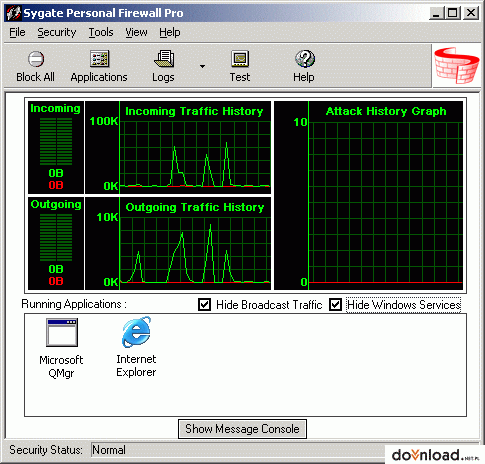Run the Test toolbar icon
The width and height of the screenshot is (485, 464).
point(240,59)
